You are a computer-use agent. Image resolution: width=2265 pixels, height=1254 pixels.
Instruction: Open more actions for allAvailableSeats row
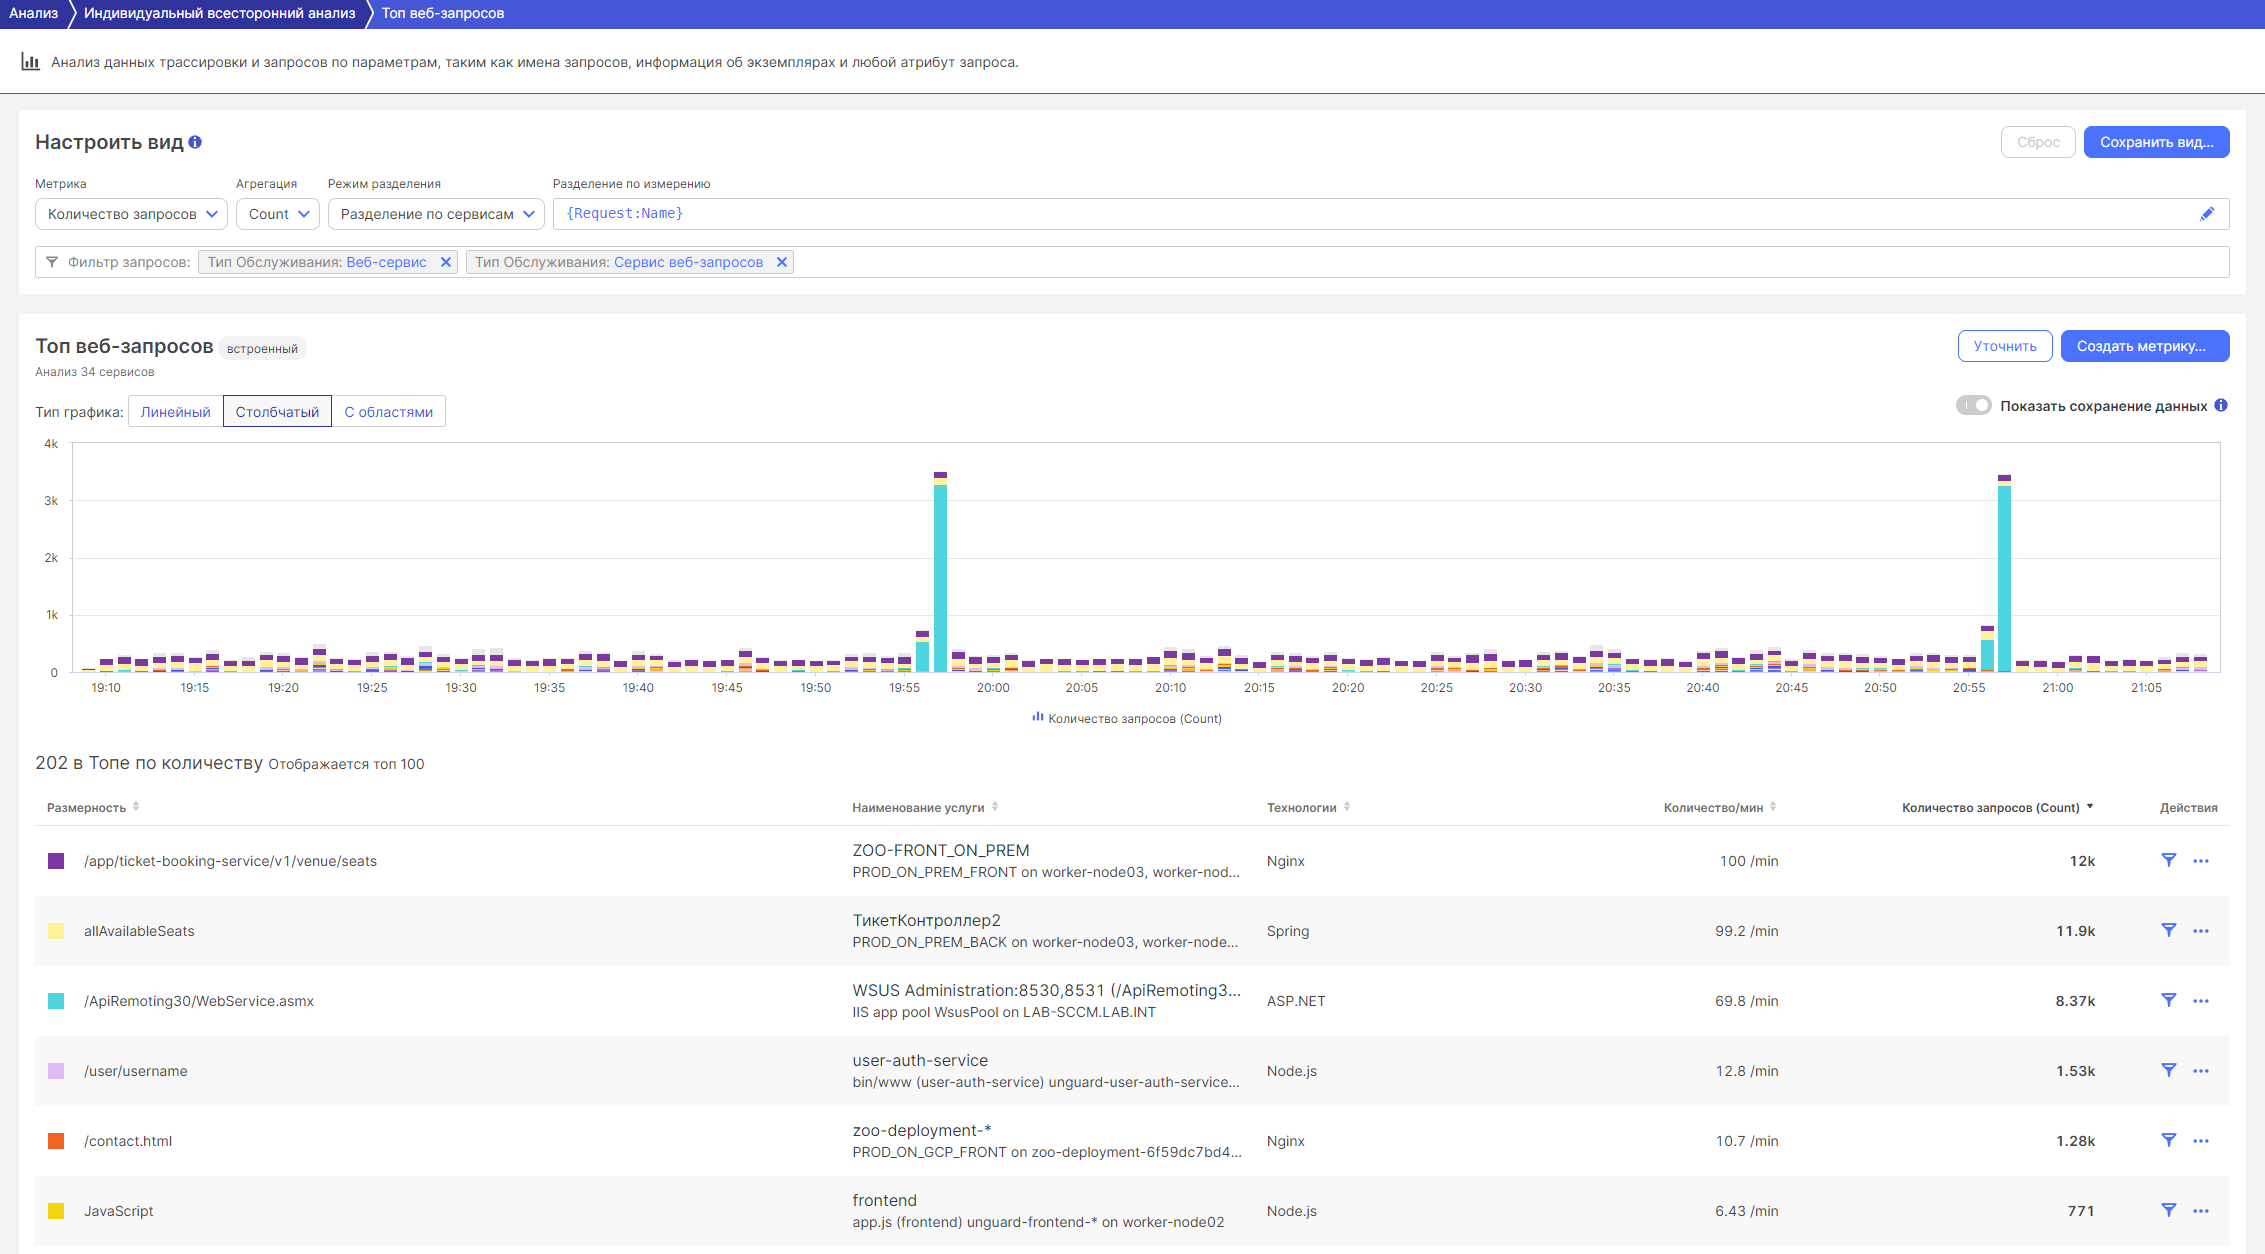click(x=2201, y=931)
